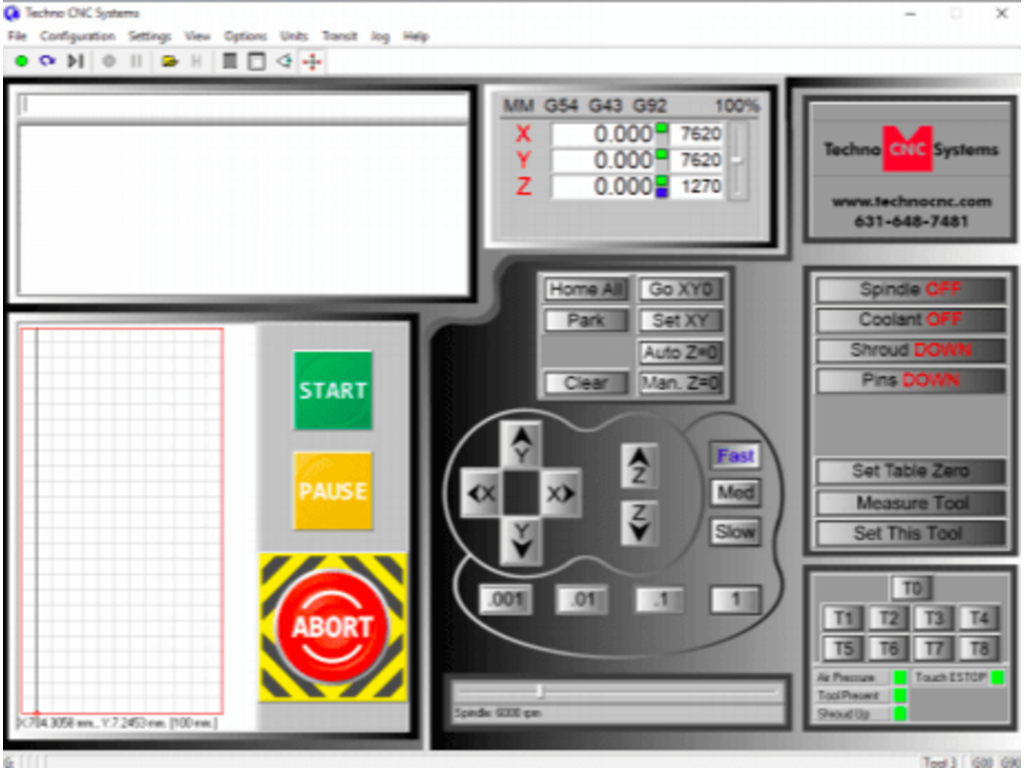Select Slow jog speed
The height and width of the screenshot is (768, 1024).
(735, 532)
